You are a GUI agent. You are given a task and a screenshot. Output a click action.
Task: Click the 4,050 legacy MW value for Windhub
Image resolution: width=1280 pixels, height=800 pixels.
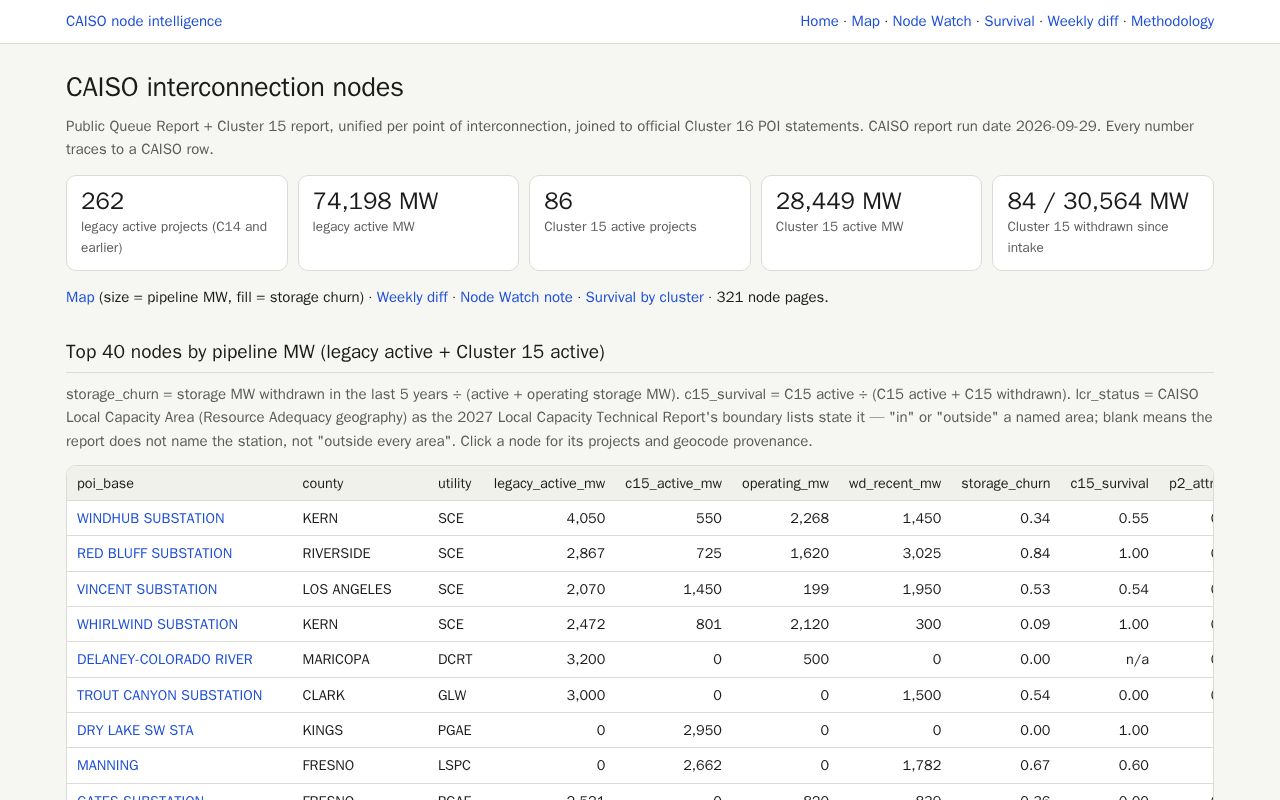coord(585,518)
